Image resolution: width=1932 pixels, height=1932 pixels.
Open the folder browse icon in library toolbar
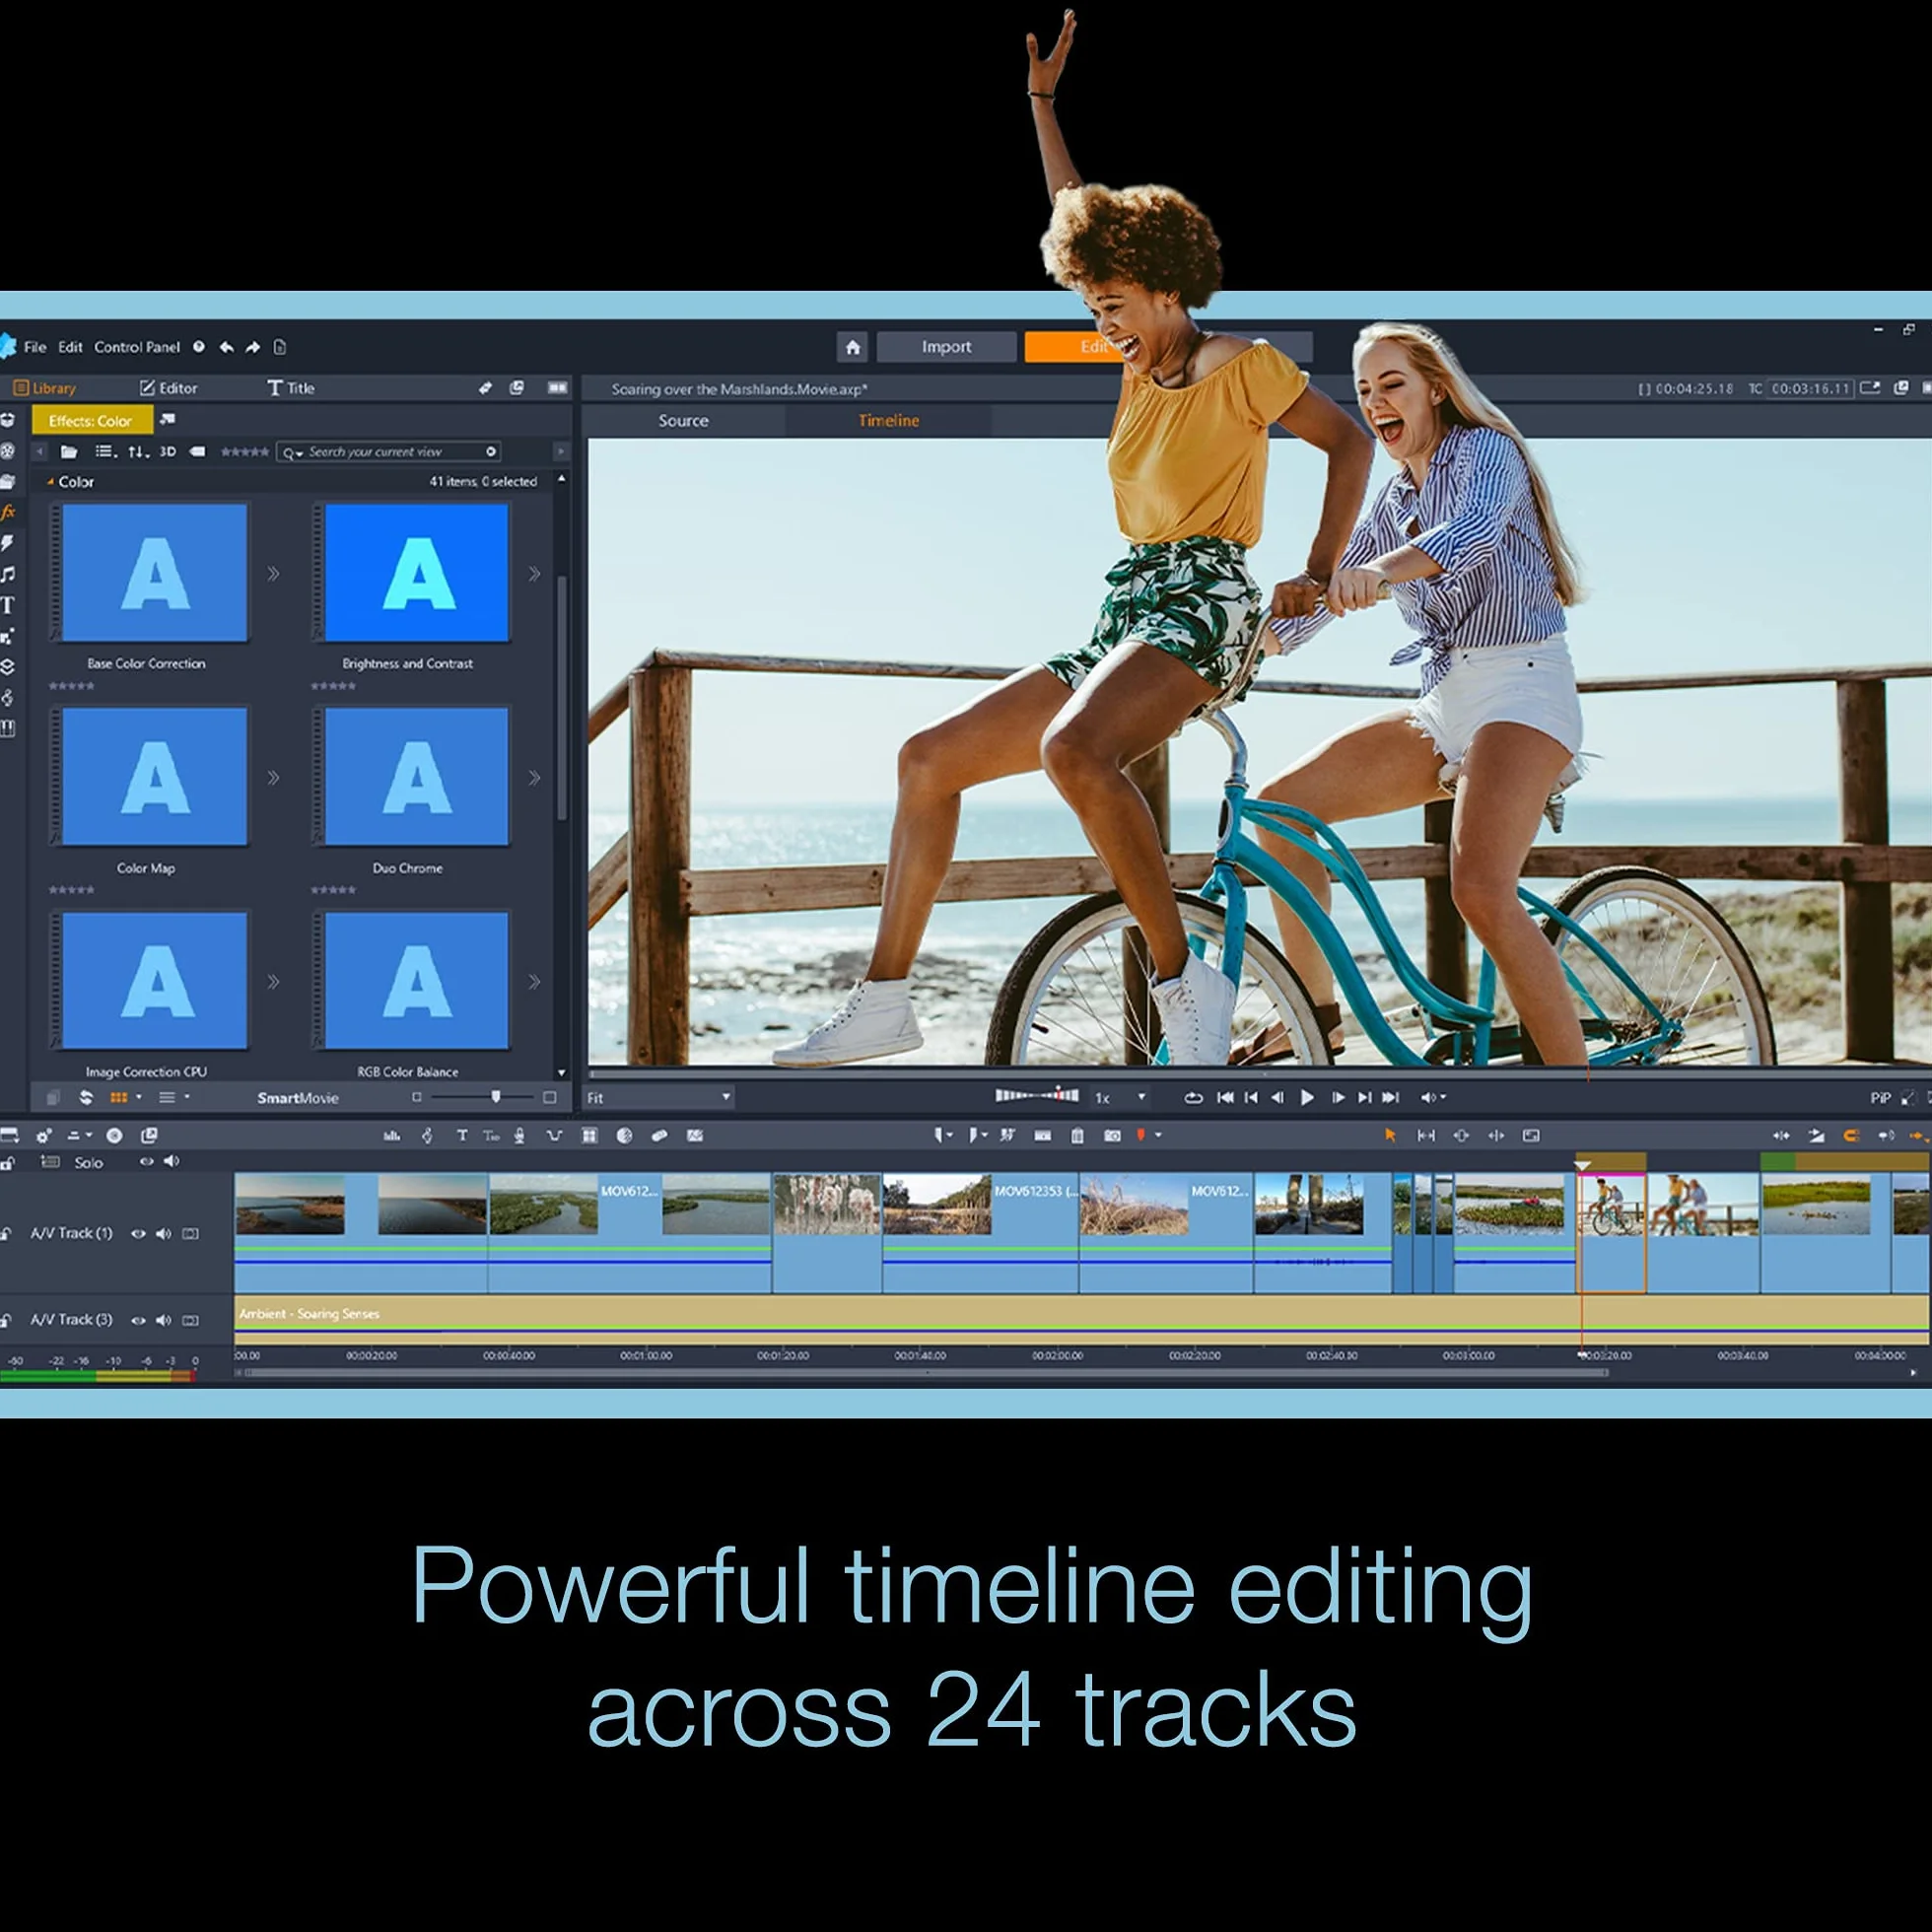tap(69, 452)
